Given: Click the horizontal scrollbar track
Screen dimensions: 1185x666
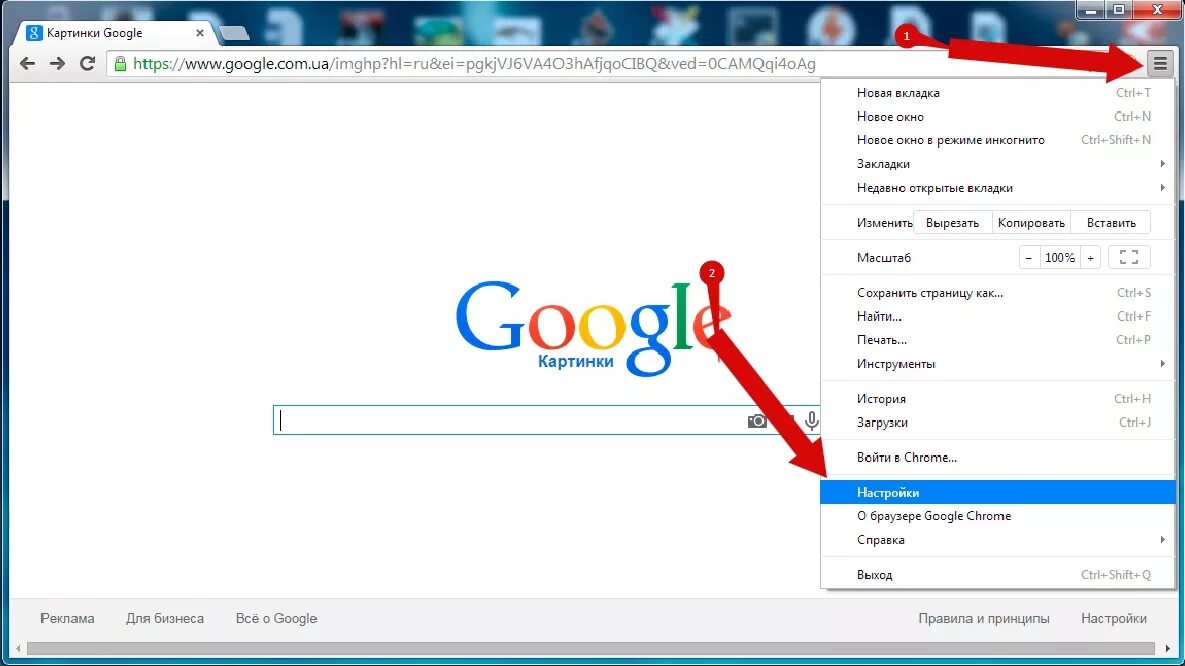Looking at the screenshot, I should (591, 649).
